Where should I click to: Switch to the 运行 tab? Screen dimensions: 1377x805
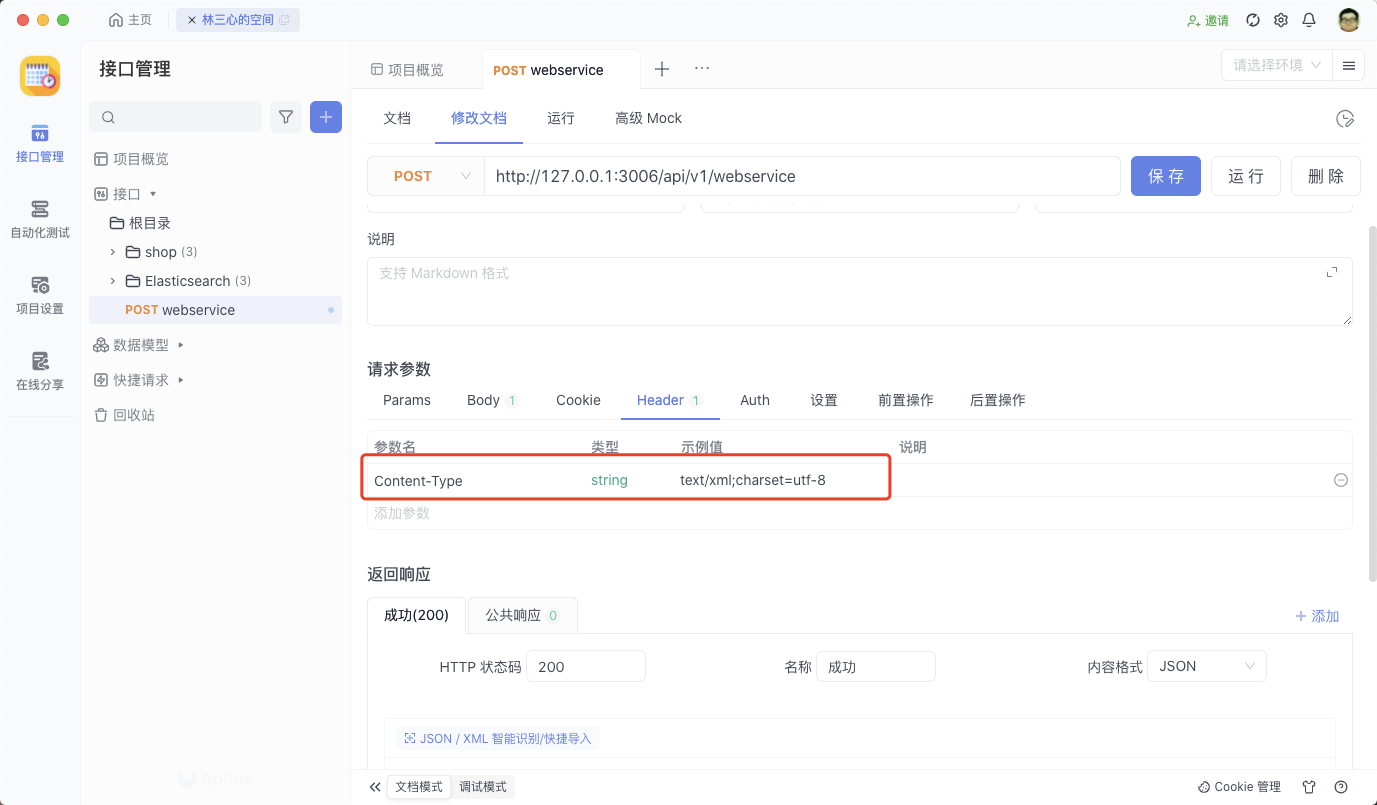point(560,117)
